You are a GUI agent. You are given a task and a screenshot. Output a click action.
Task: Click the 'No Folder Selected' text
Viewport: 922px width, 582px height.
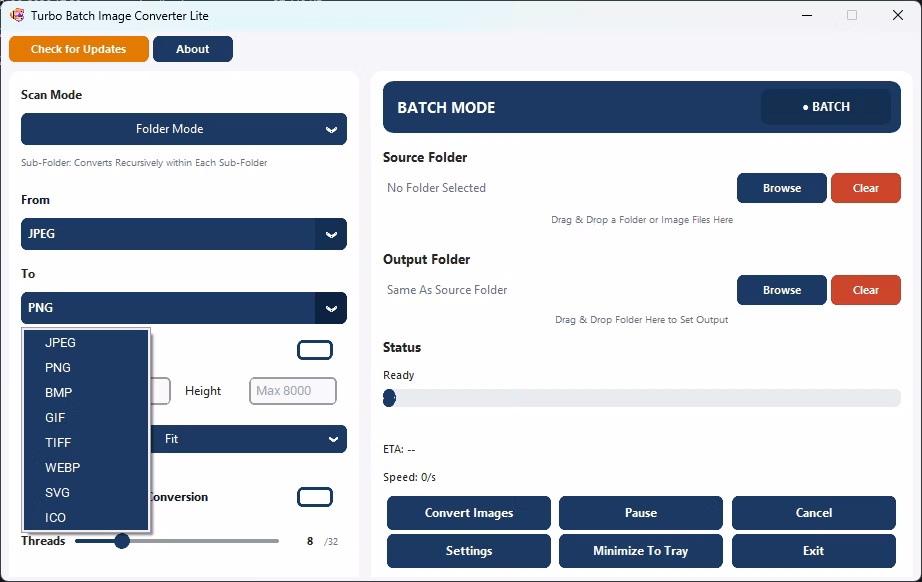tap(436, 188)
